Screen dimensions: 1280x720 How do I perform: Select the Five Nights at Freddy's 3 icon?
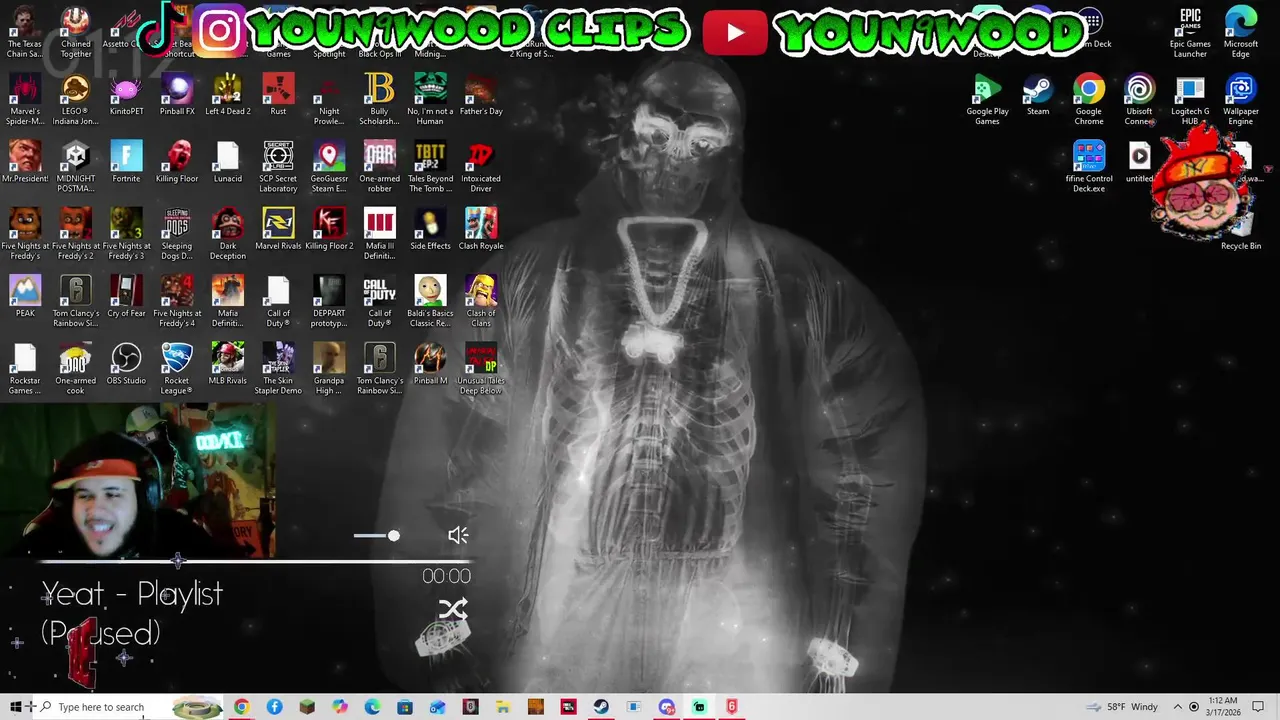point(126,233)
